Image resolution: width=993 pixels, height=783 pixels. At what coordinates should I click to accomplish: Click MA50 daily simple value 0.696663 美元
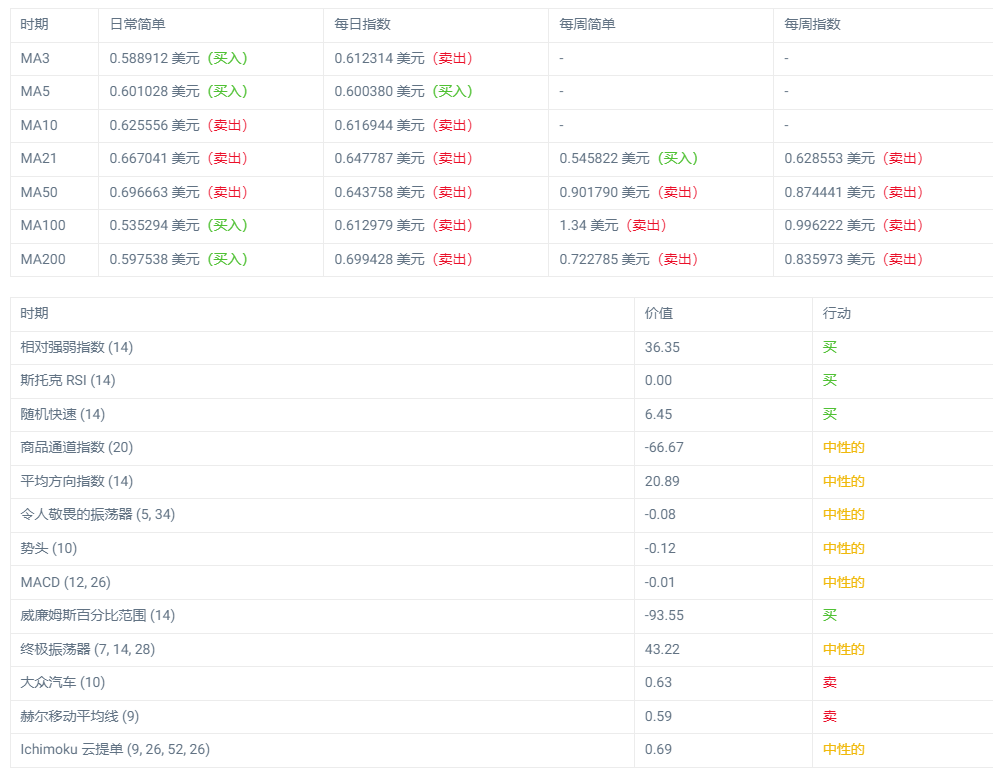click(155, 192)
